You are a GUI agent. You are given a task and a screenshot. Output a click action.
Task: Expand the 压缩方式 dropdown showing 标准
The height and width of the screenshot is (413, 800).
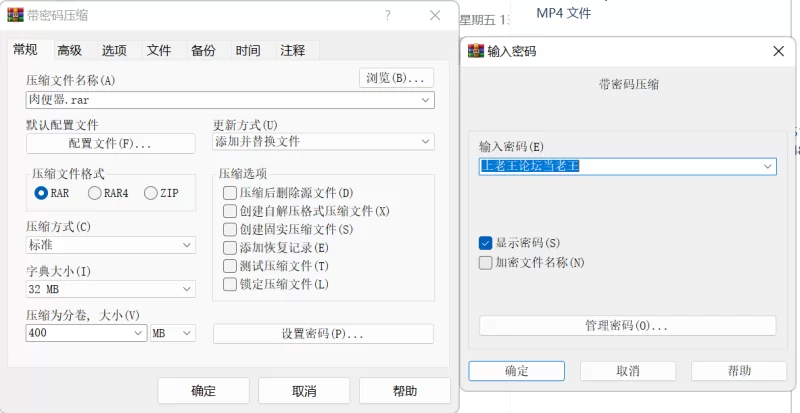pos(111,245)
